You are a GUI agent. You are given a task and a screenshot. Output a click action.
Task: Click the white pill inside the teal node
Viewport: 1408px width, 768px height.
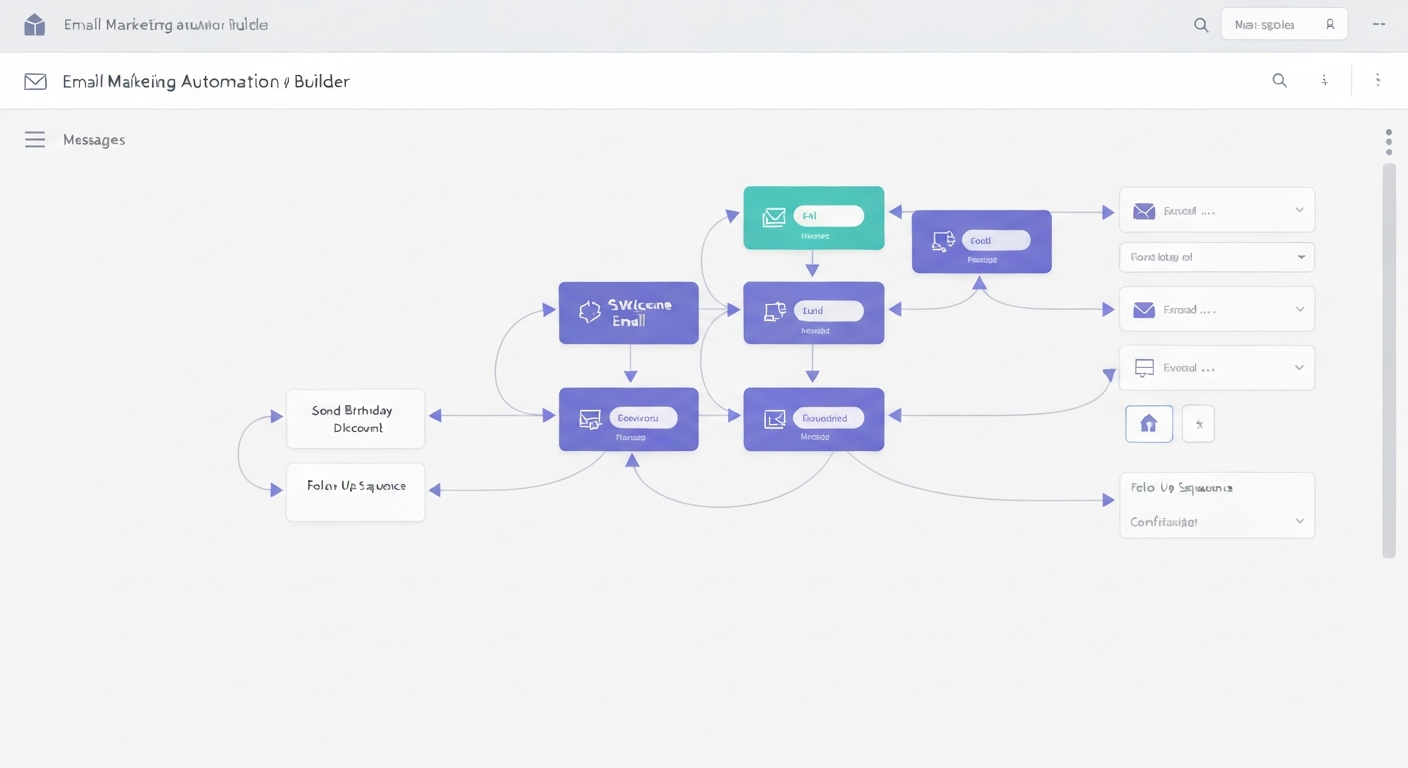[x=828, y=215]
